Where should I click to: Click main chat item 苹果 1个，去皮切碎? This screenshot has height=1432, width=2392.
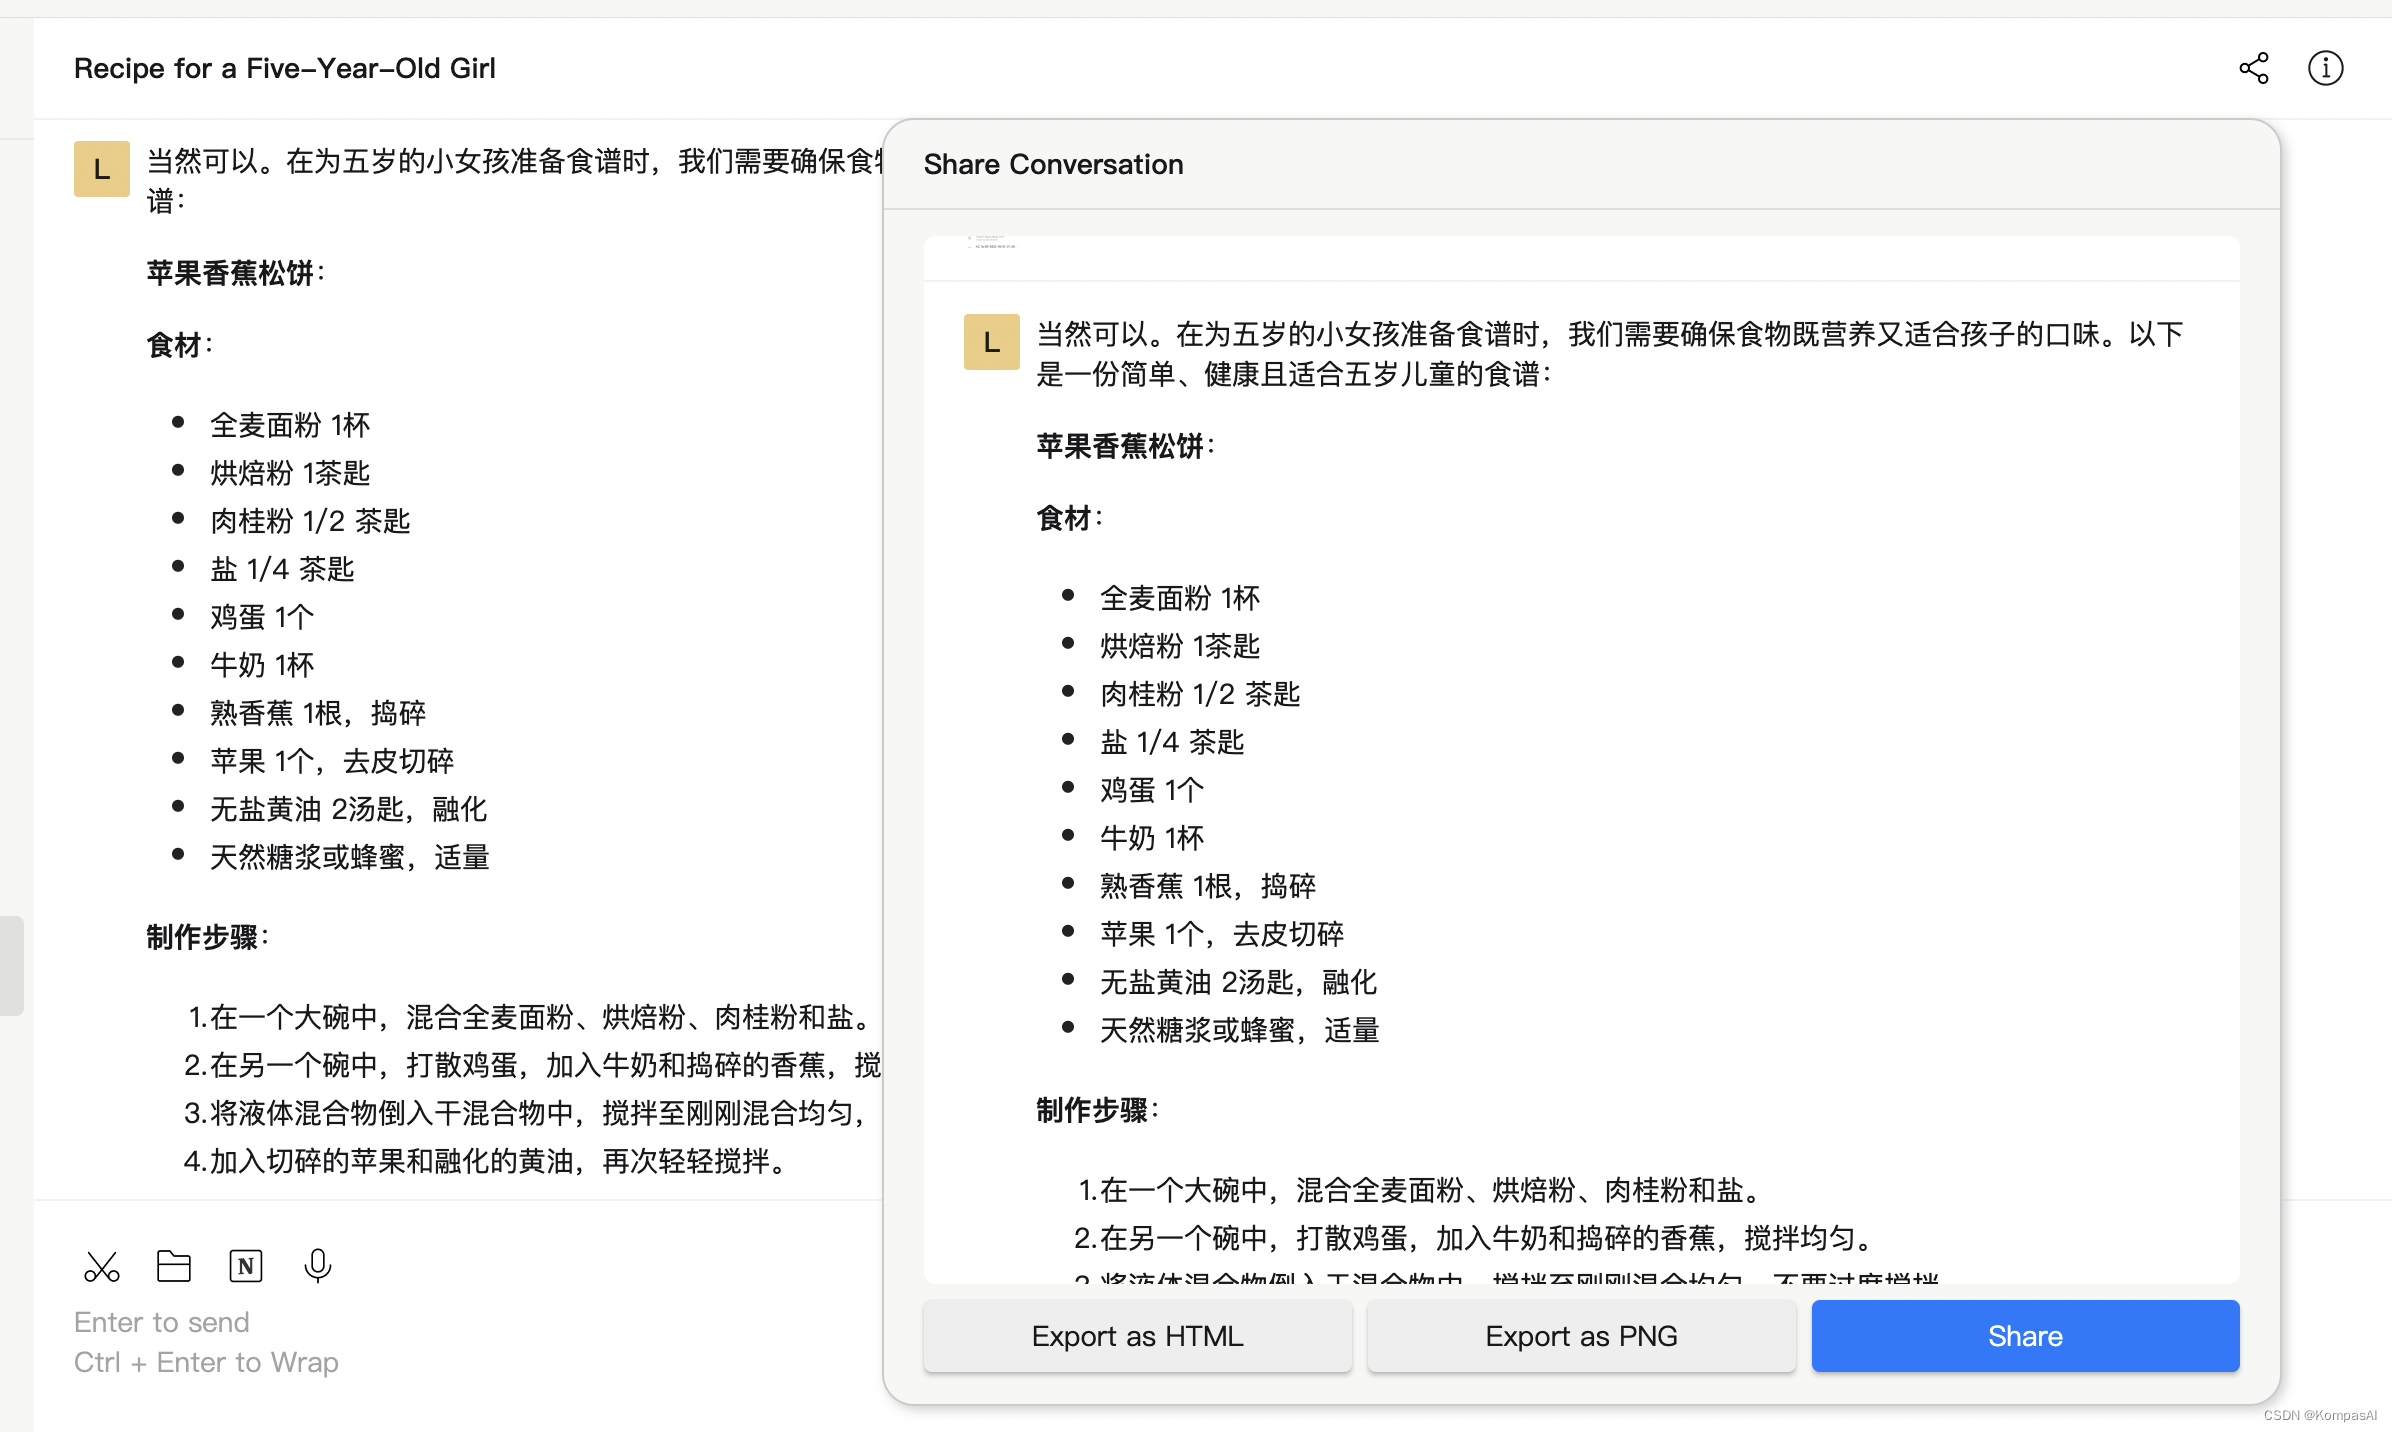[x=332, y=761]
